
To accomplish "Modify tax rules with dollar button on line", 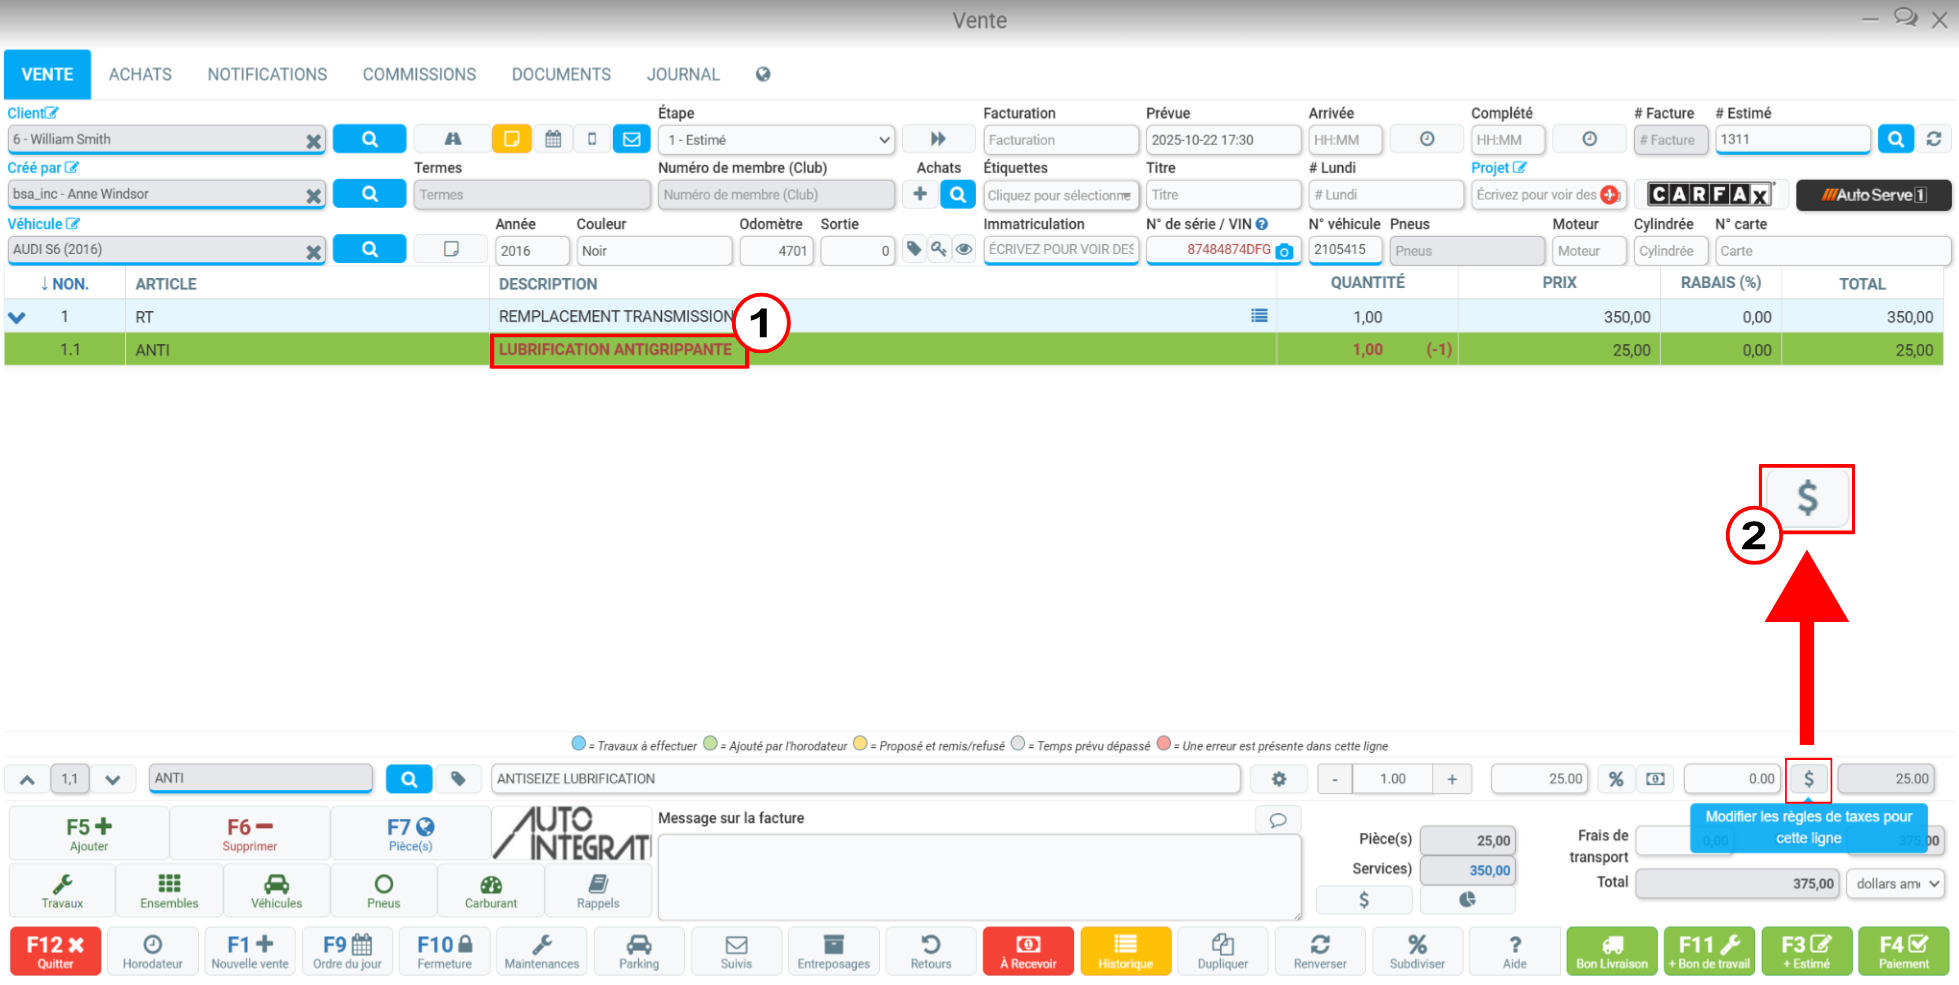I will tap(1808, 779).
